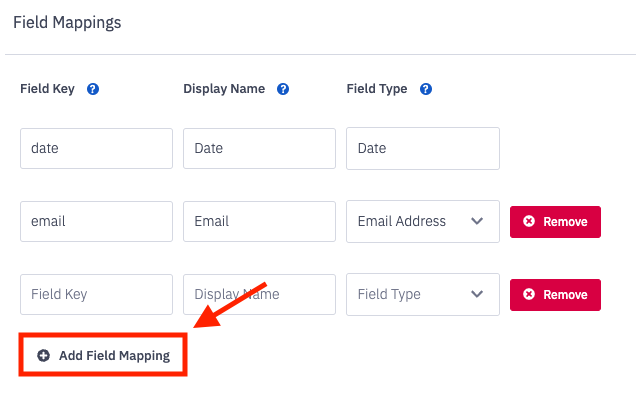Open the Email Address field type dropdown
The width and height of the screenshot is (636, 406).
point(422,221)
